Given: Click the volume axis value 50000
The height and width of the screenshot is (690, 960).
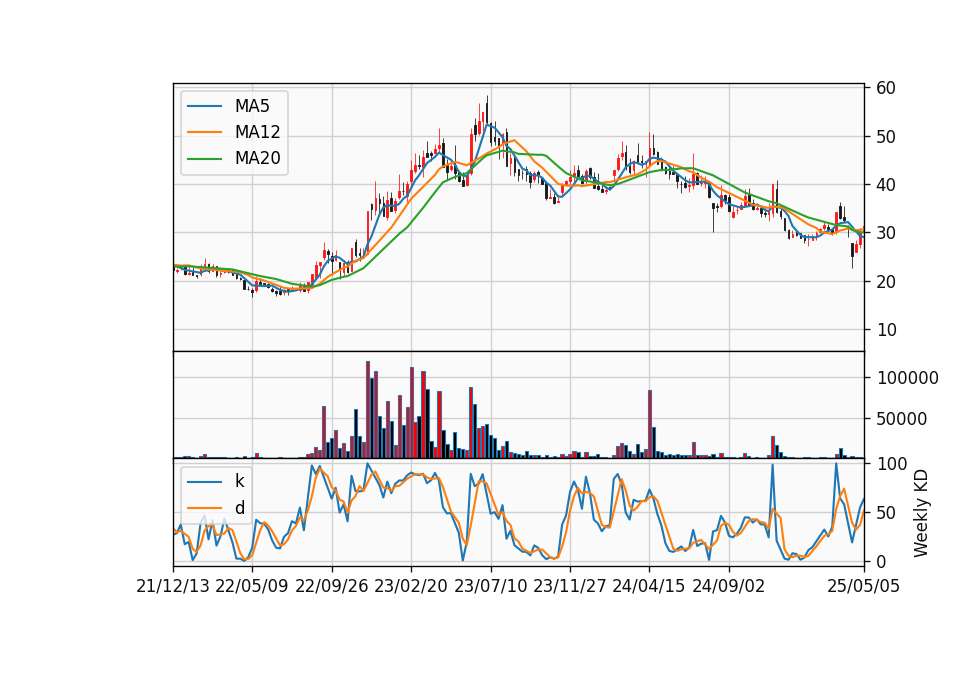Looking at the screenshot, I should point(902,419).
